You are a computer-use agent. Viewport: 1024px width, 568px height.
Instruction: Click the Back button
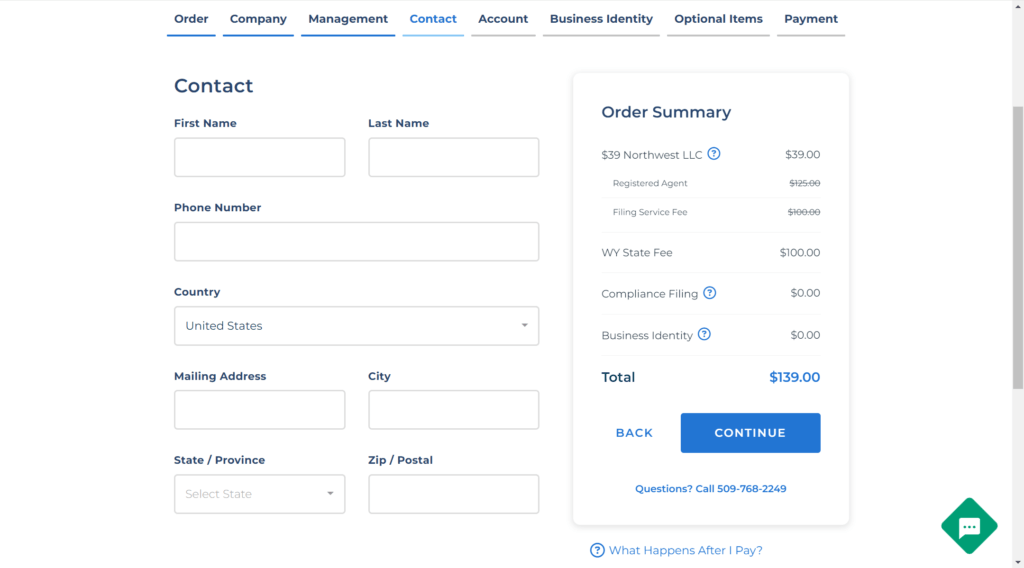pyautogui.click(x=634, y=433)
